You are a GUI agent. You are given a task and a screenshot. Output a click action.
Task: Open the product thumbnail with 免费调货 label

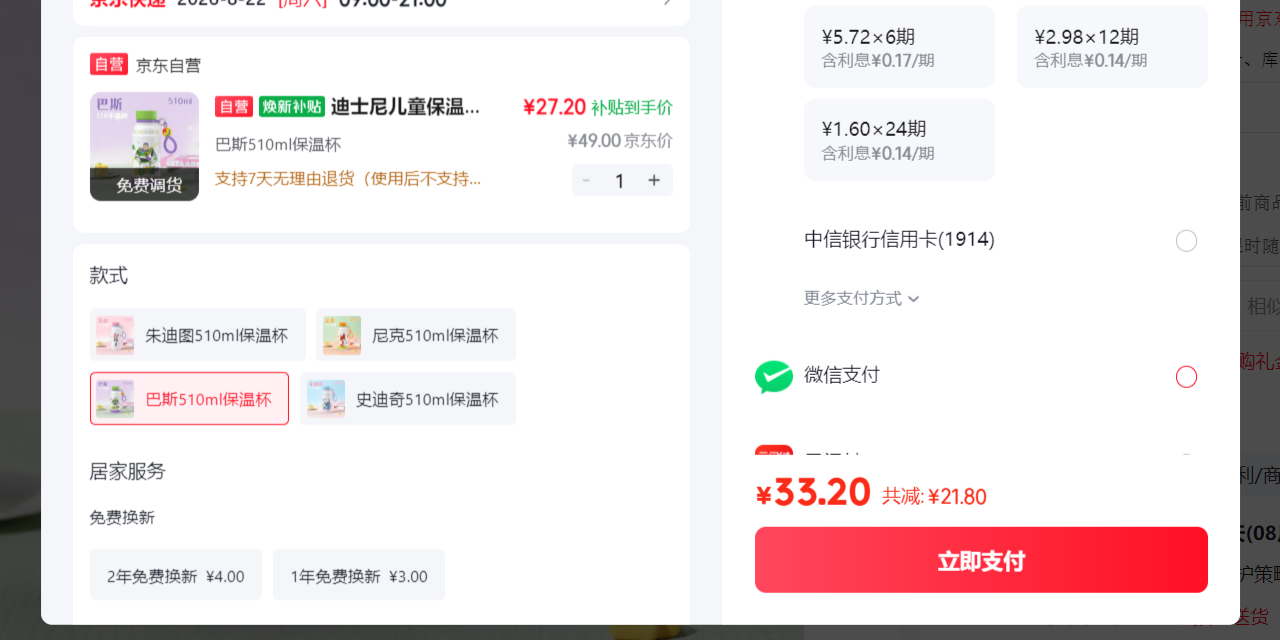[144, 147]
